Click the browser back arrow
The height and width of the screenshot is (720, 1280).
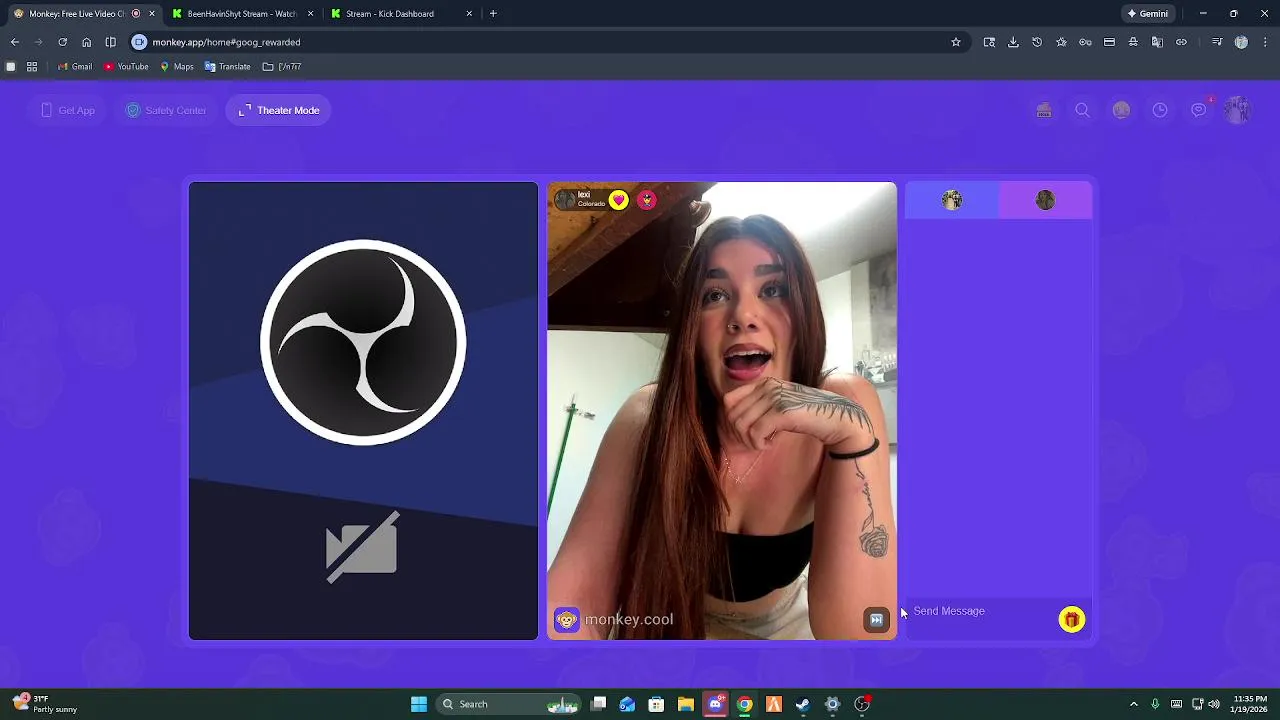click(14, 42)
